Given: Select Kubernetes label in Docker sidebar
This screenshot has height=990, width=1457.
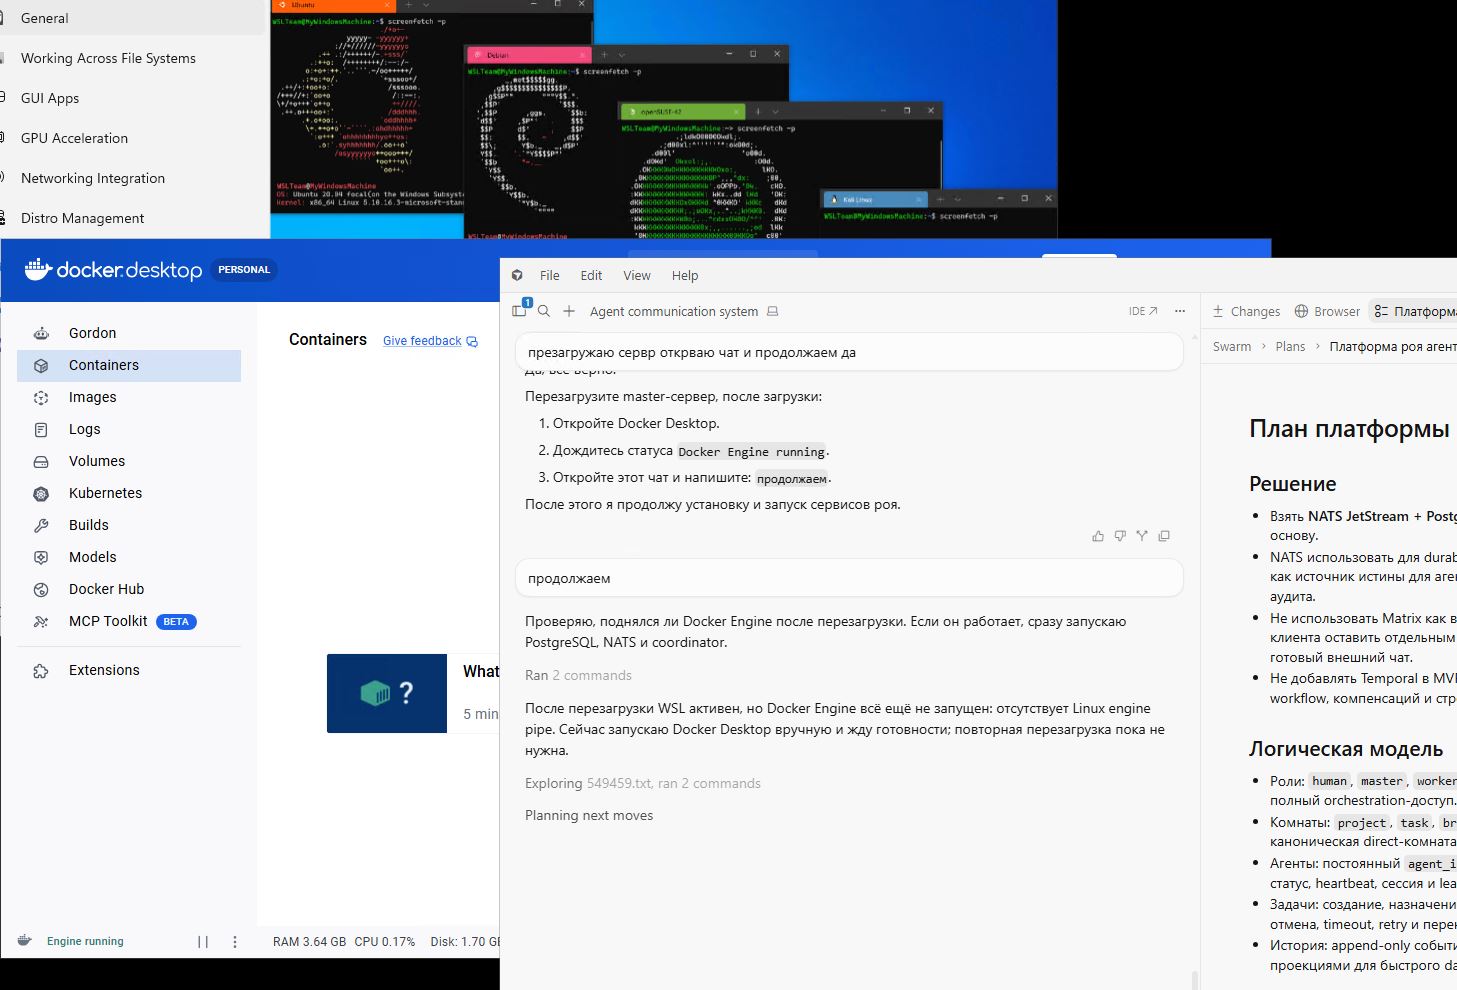Looking at the screenshot, I should [x=105, y=493].
